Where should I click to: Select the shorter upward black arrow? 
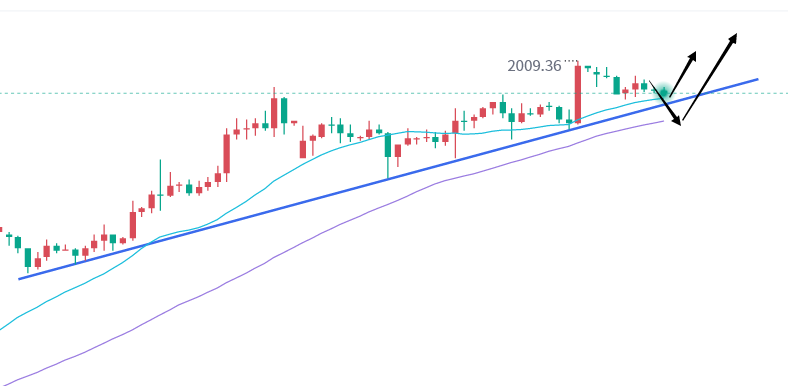point(683,73)
